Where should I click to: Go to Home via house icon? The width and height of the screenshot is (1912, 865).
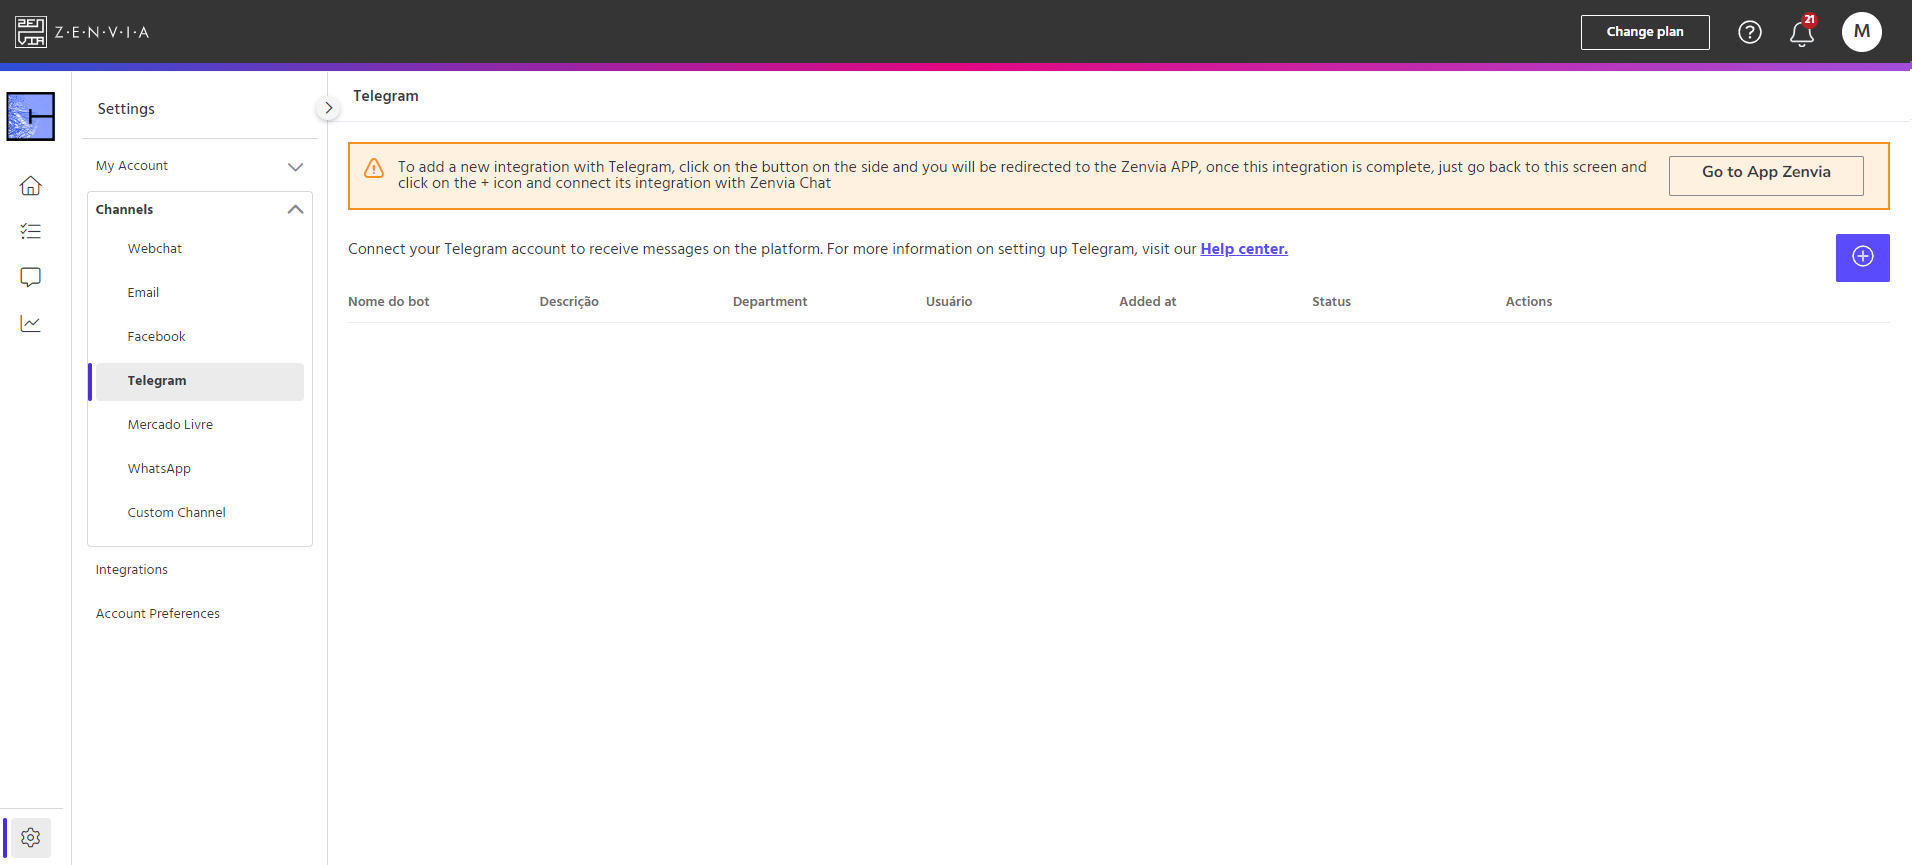point(31,186)
